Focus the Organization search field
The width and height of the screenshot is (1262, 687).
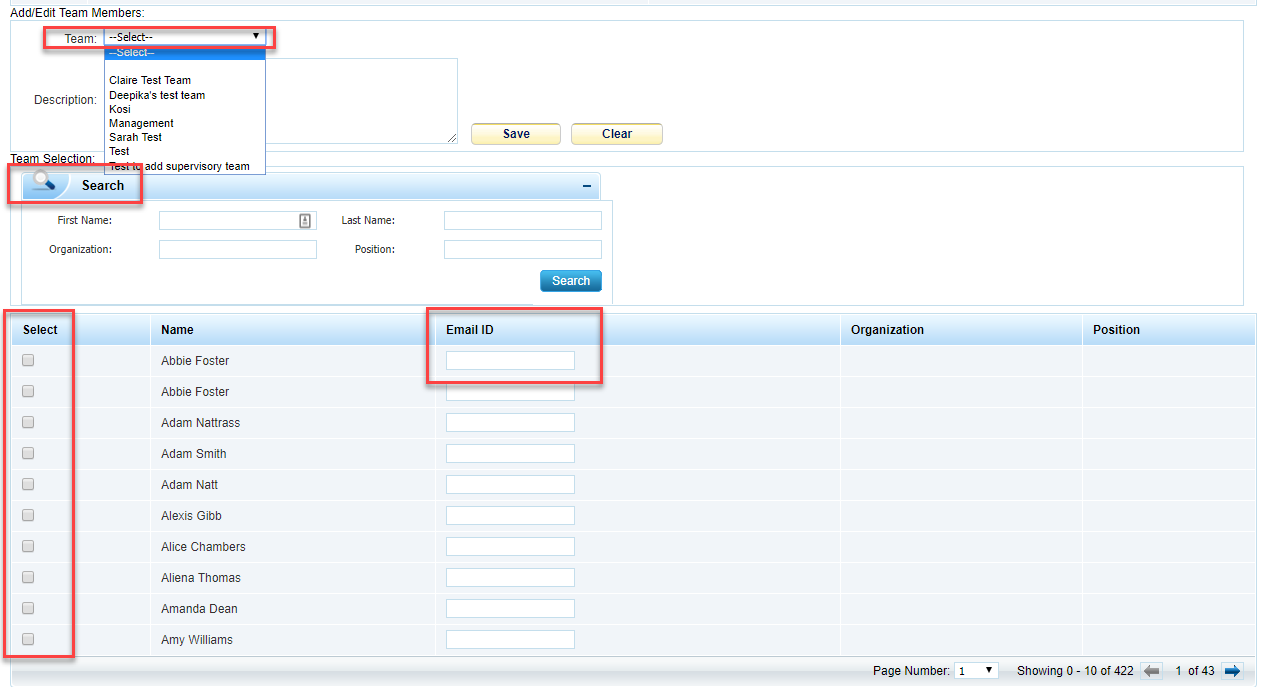coord(237,250)
